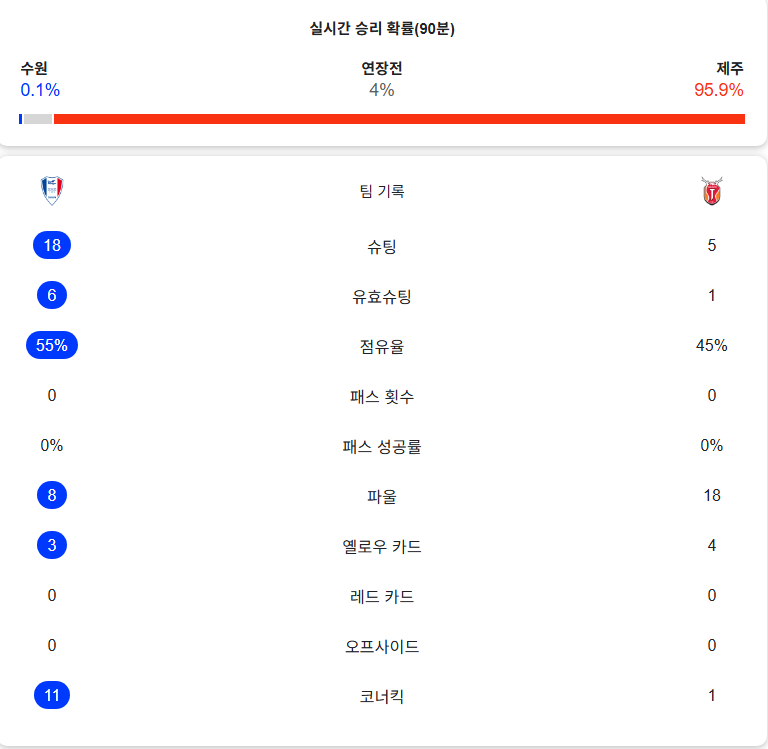This screenshot has height=749, width=768.
Task: Click the blue 8 fouls badge
Action: 52,495
